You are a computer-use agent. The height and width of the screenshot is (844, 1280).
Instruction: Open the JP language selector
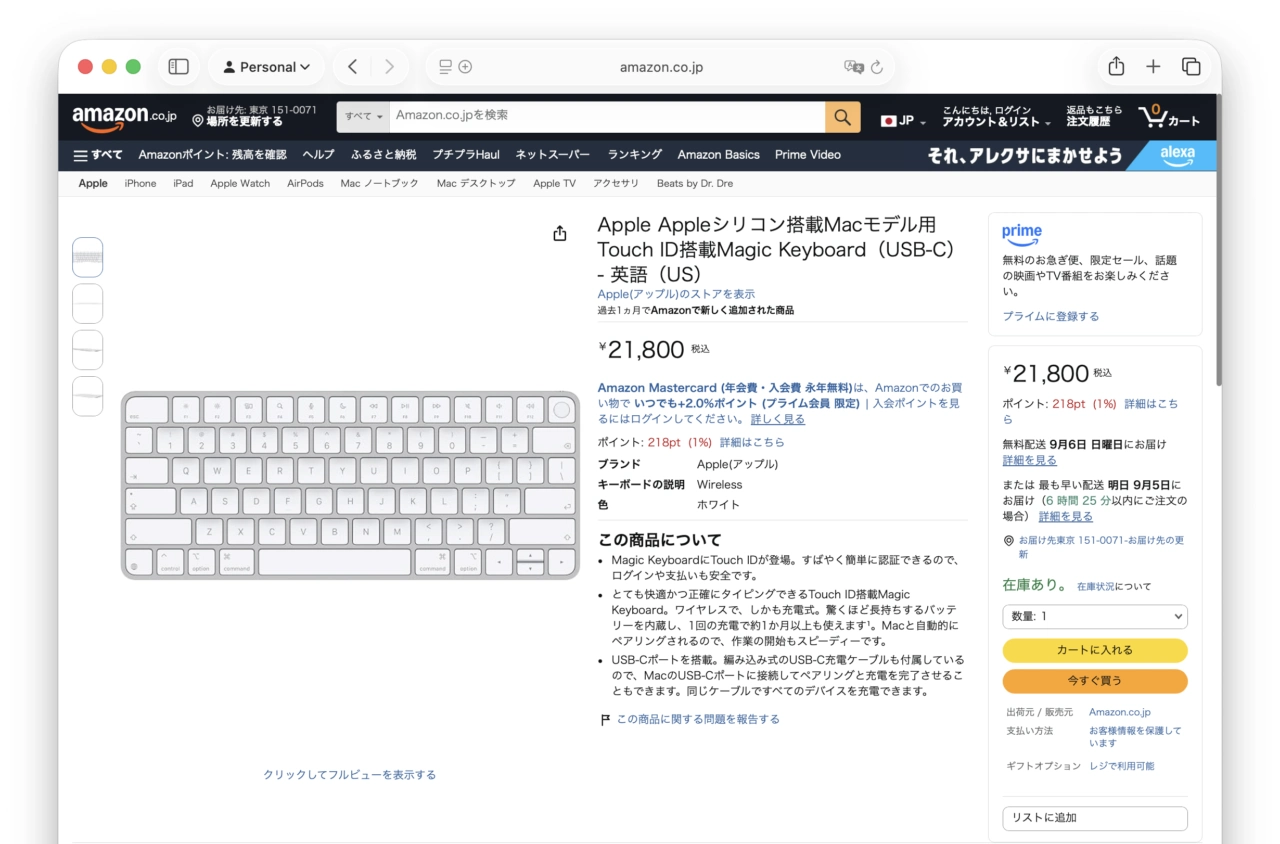(x=903, y=120)
